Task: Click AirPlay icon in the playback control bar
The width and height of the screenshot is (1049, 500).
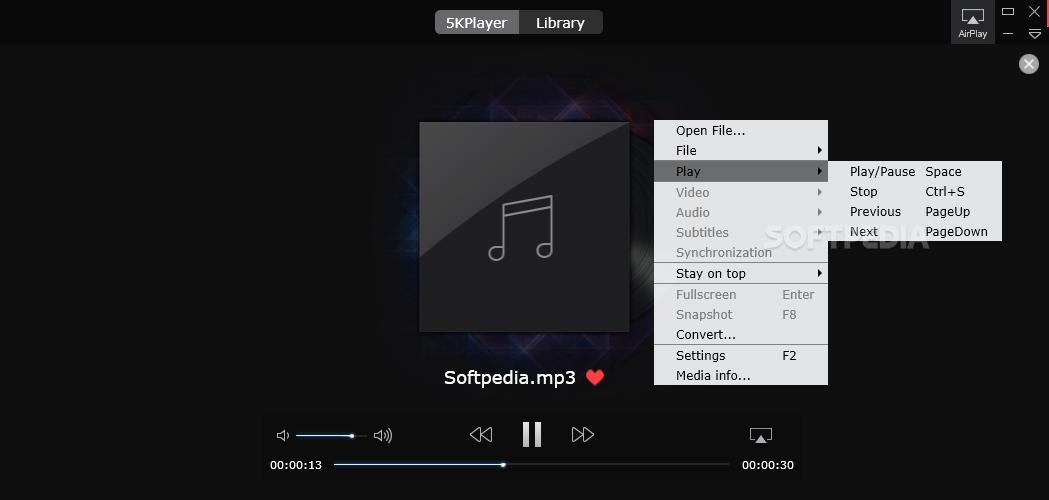Action: coord(761,435)
